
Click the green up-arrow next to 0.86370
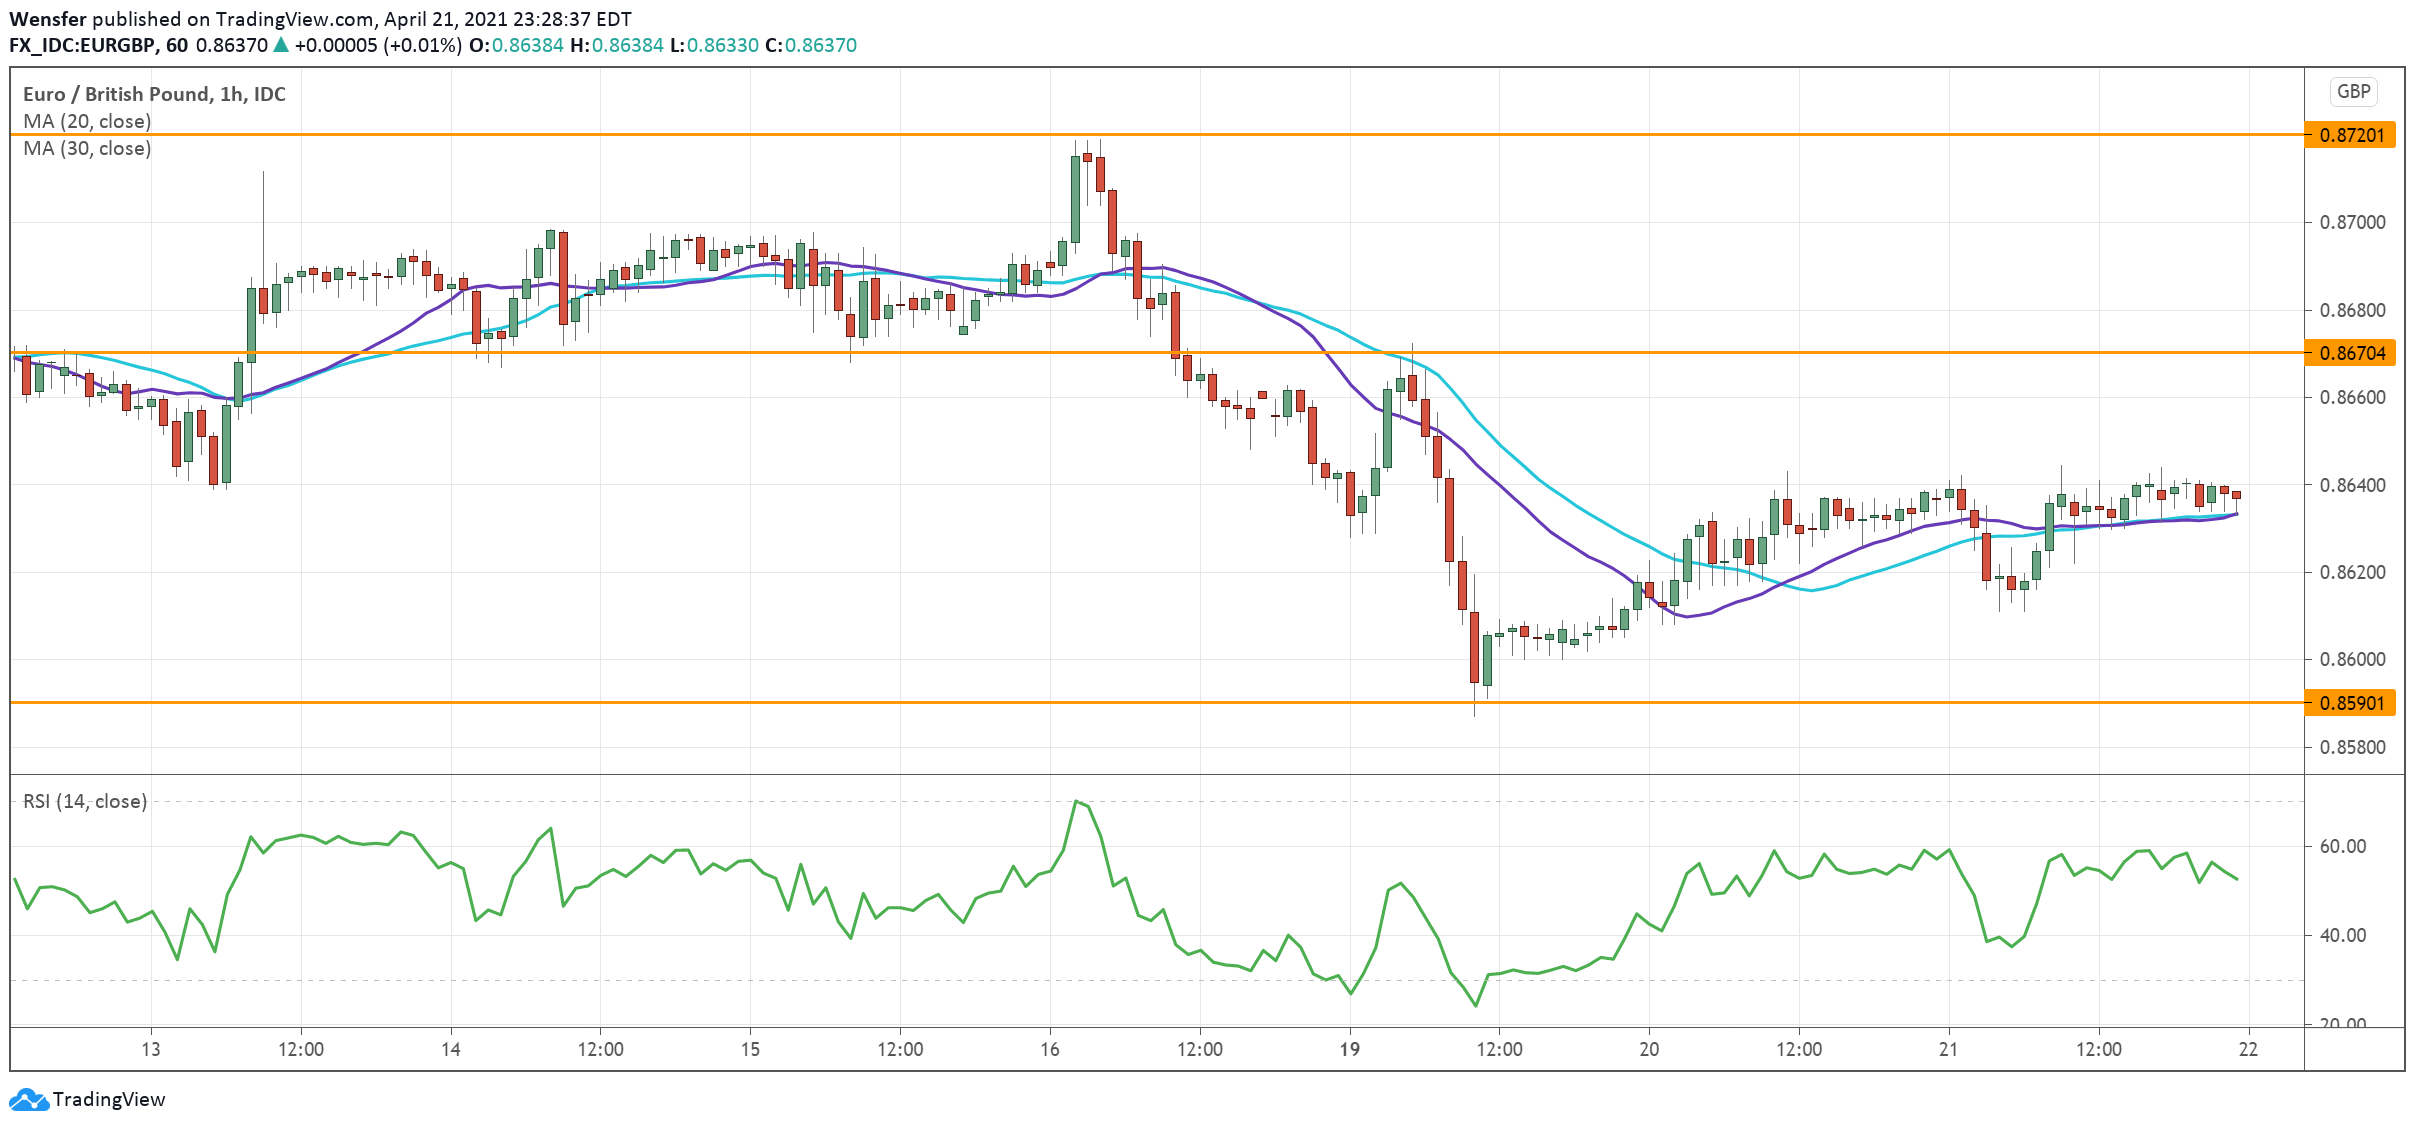(281, 45)
